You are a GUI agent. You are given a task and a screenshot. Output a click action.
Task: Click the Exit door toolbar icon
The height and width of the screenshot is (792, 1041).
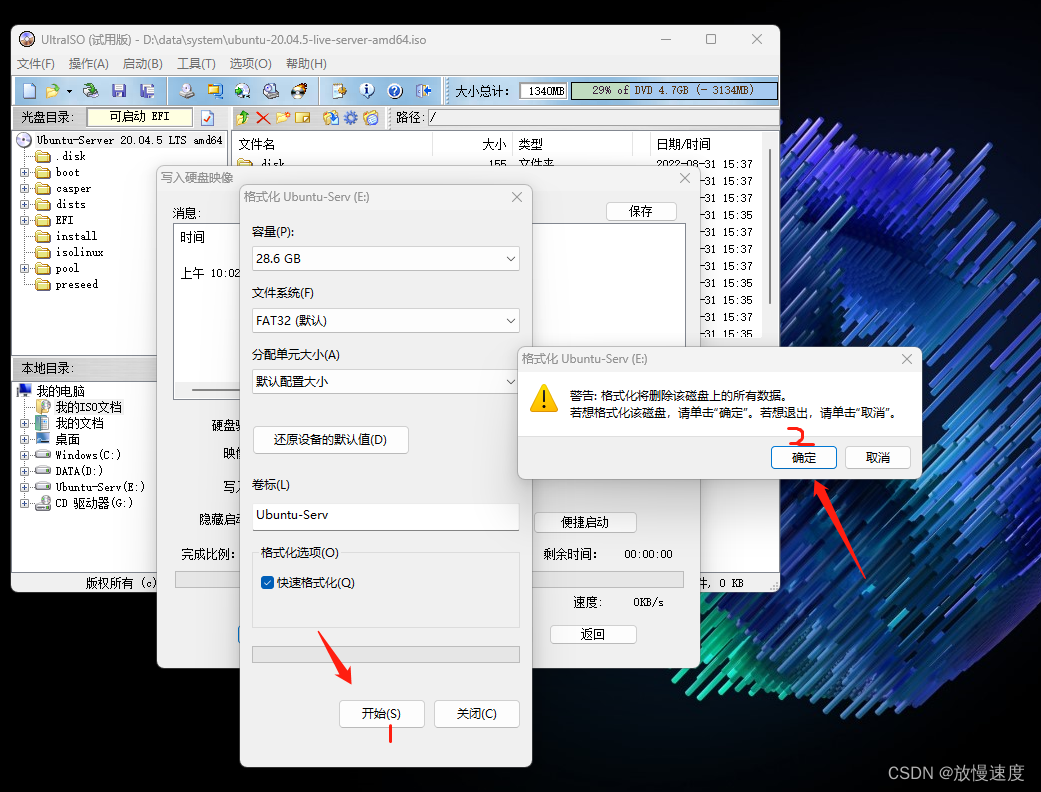424,91
